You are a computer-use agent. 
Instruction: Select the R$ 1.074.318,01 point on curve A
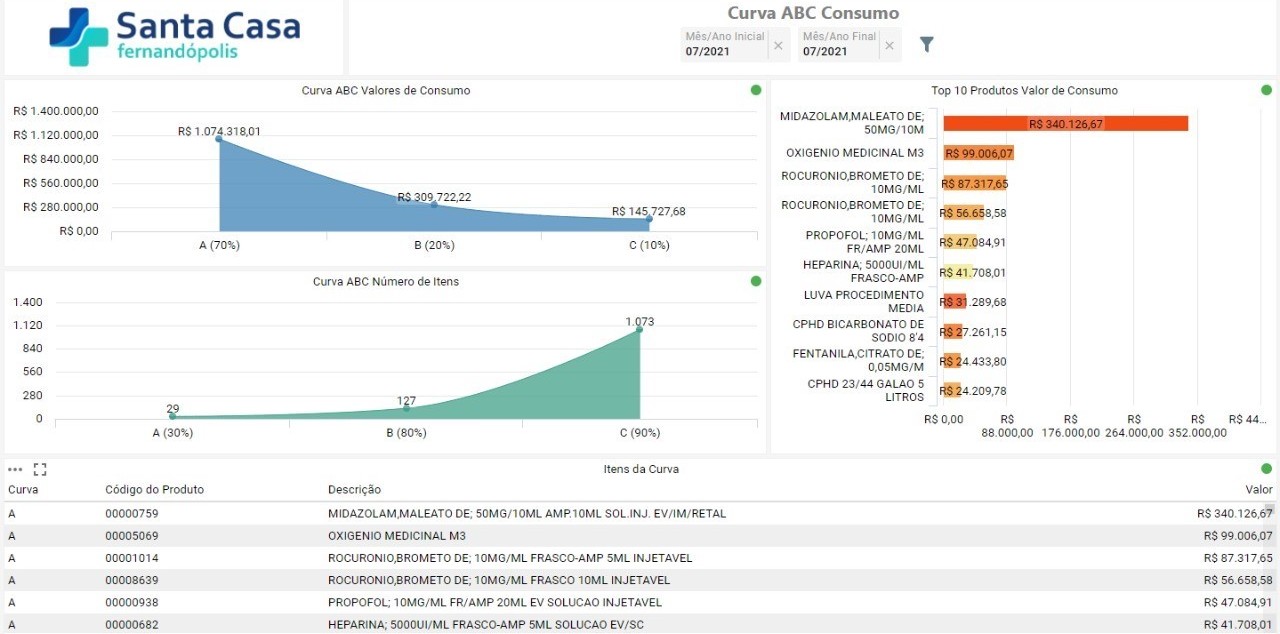[x=219, y=139]
